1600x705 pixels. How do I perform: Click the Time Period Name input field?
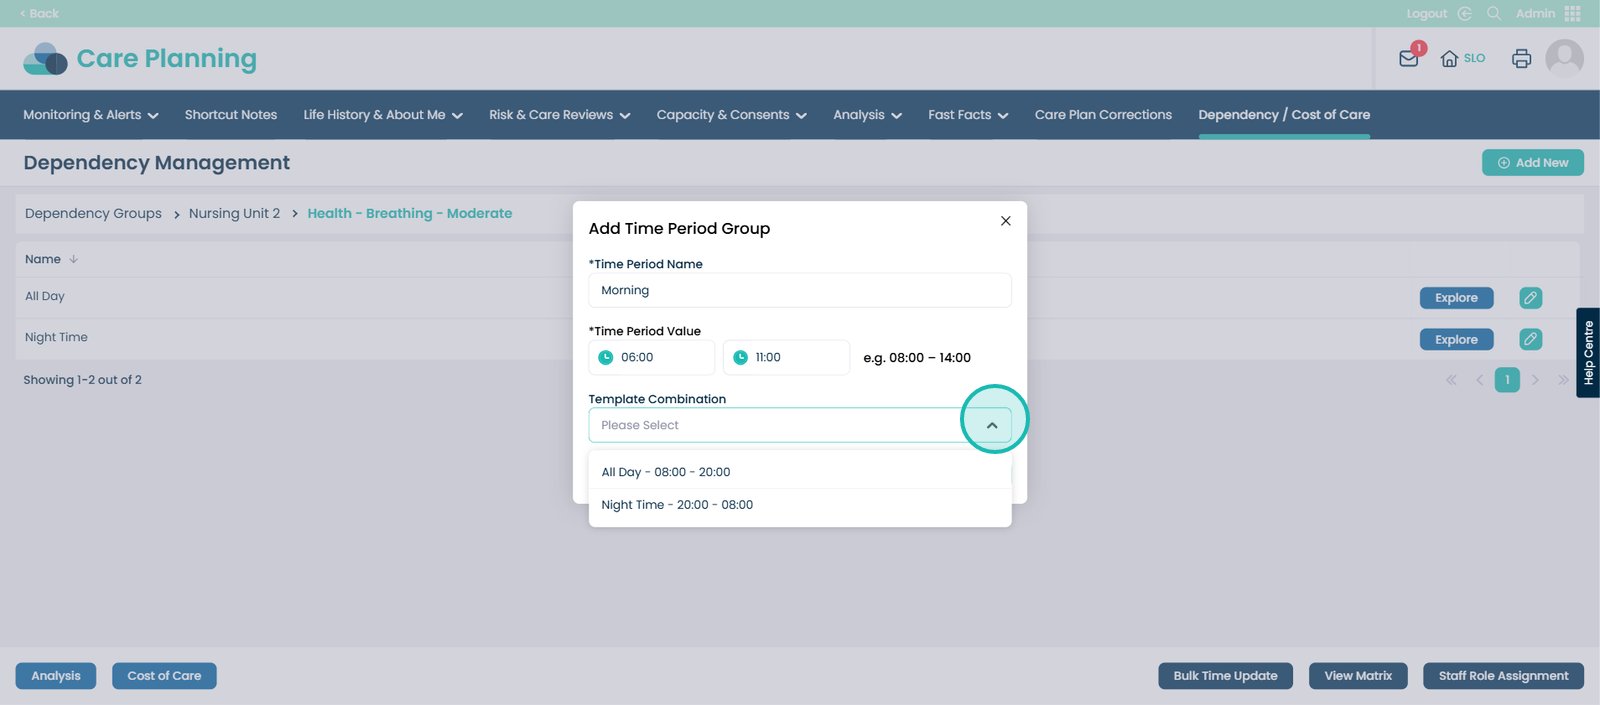pyautogui.click(x=799, y=291)
